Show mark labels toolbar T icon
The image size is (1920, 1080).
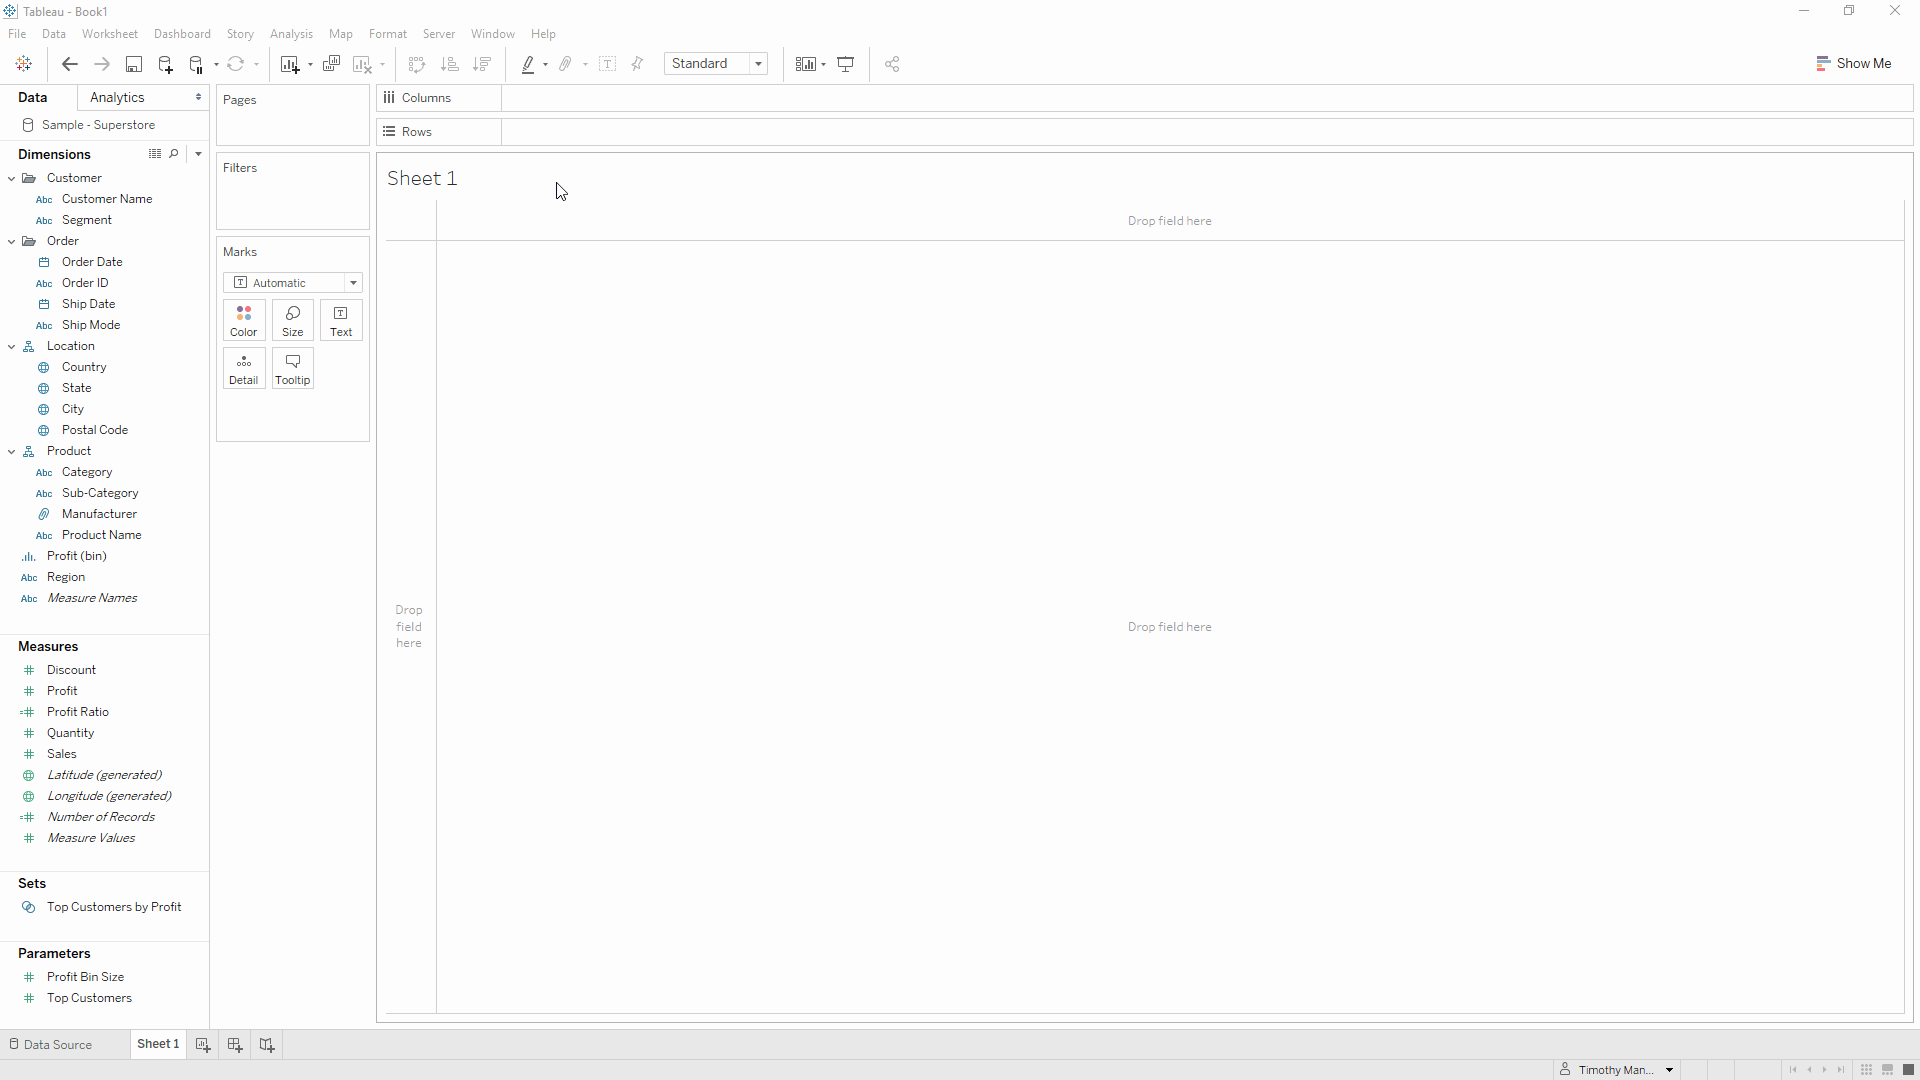click(607, 64)
